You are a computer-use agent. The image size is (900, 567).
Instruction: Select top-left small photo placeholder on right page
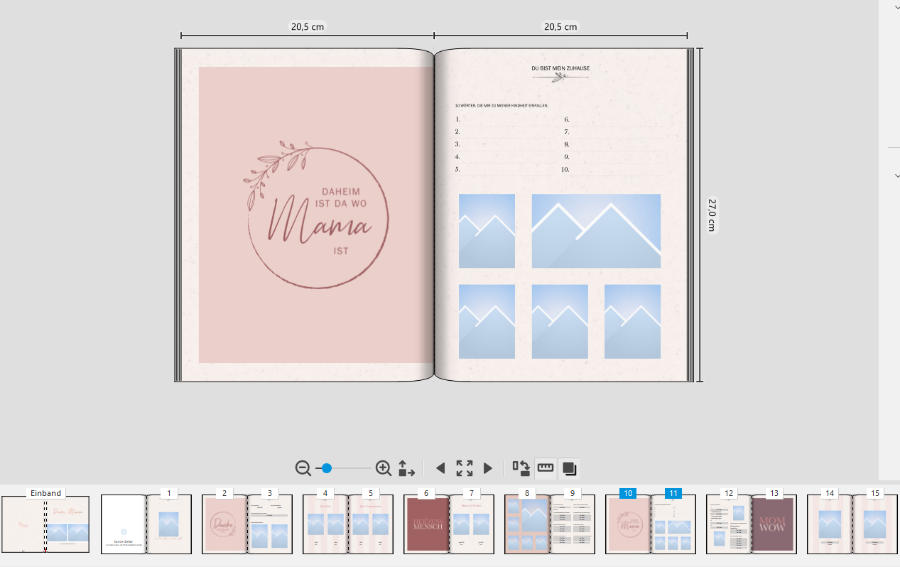487,231
